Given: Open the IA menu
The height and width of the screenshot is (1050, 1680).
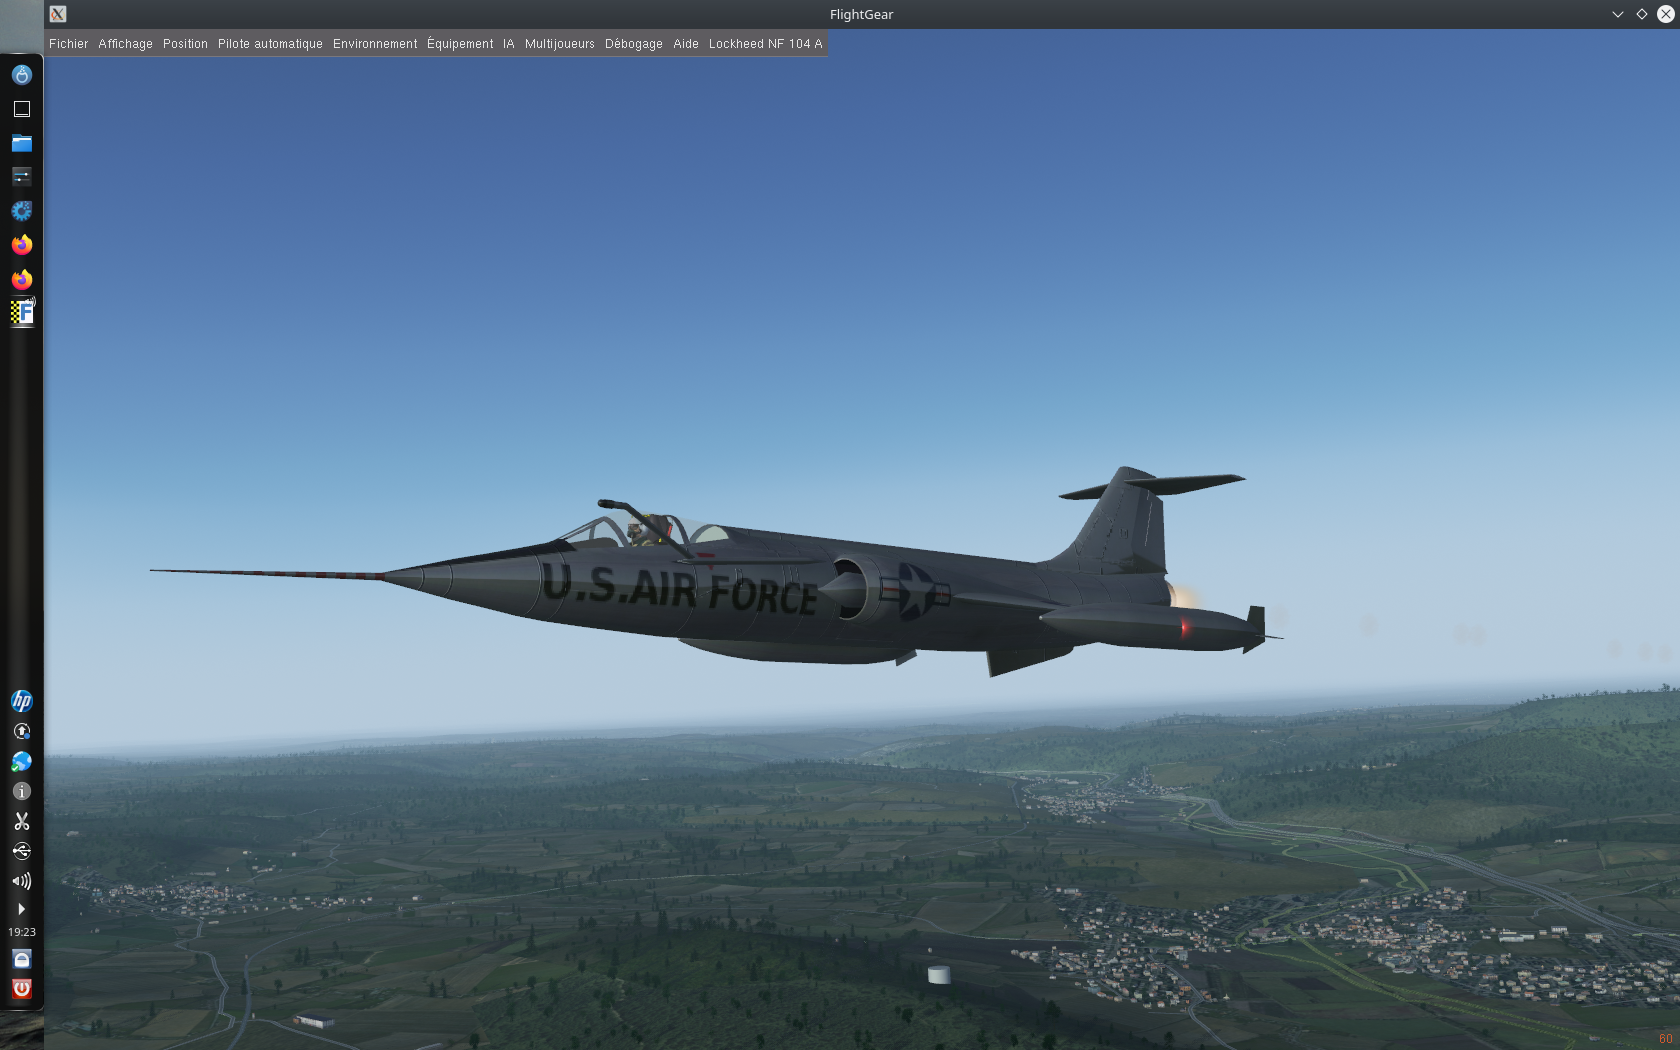Looking at the screenshot, I should pos(508,44).
